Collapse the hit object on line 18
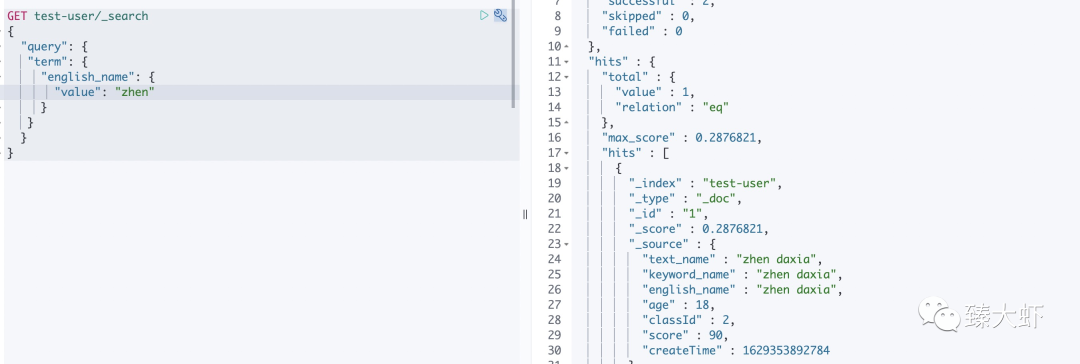This screenshot has height=364, width=1080. click(x=566, y=168)
